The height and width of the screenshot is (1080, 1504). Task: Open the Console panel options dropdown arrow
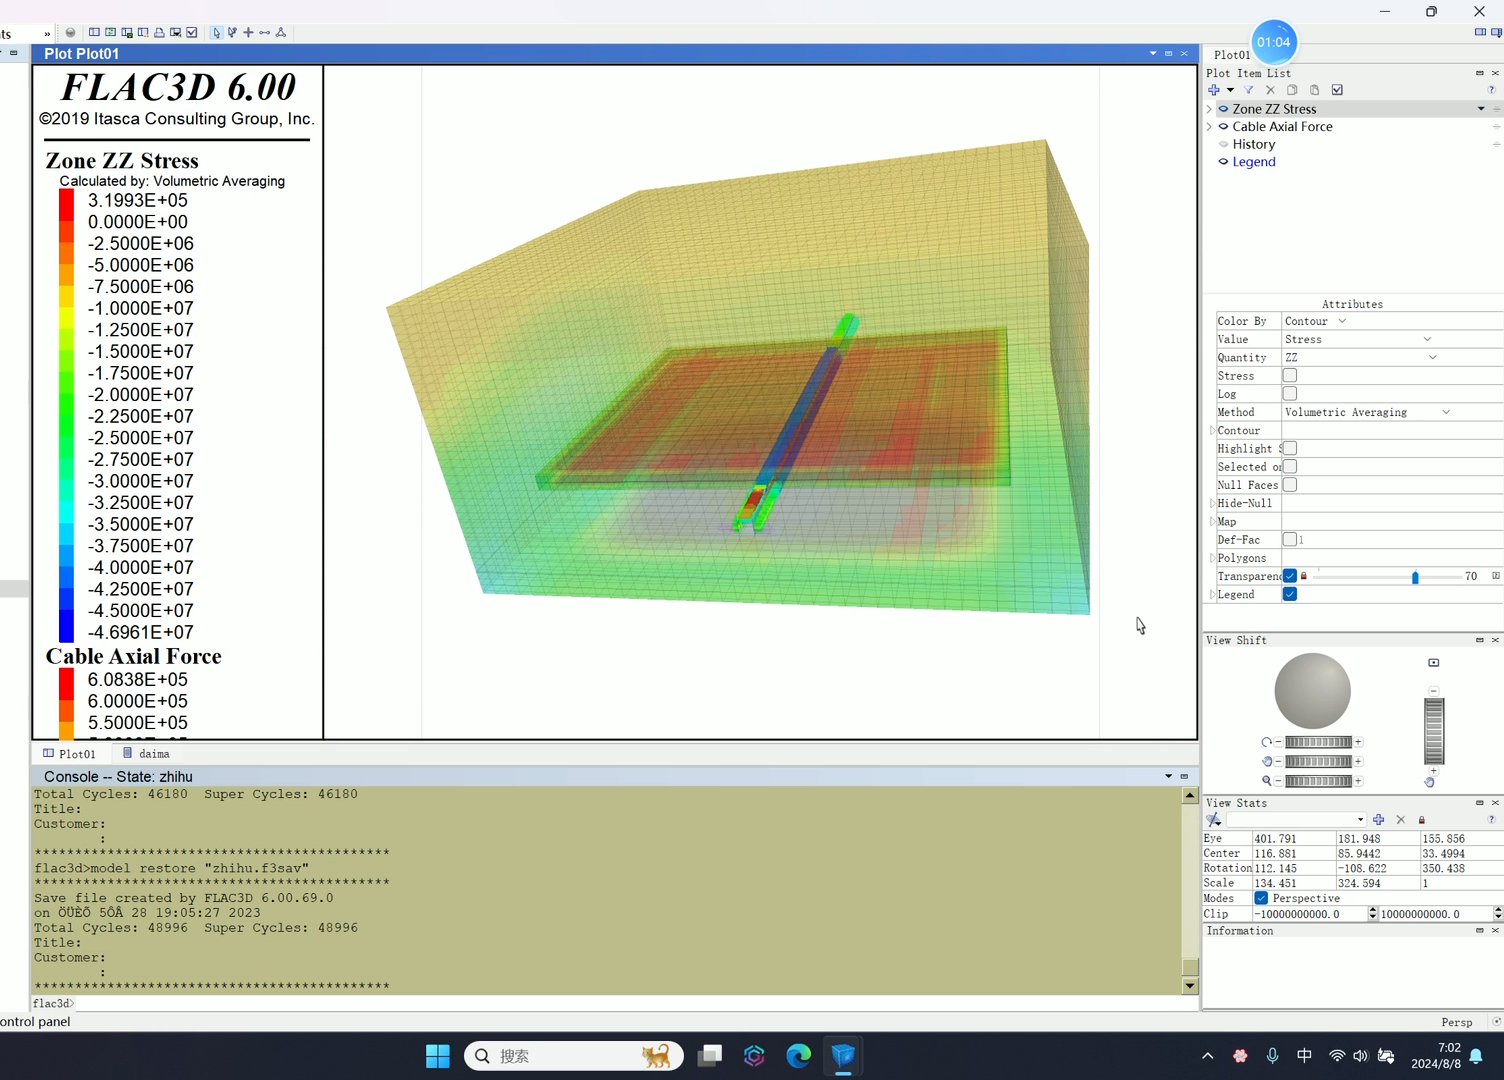coord(1168,776)
